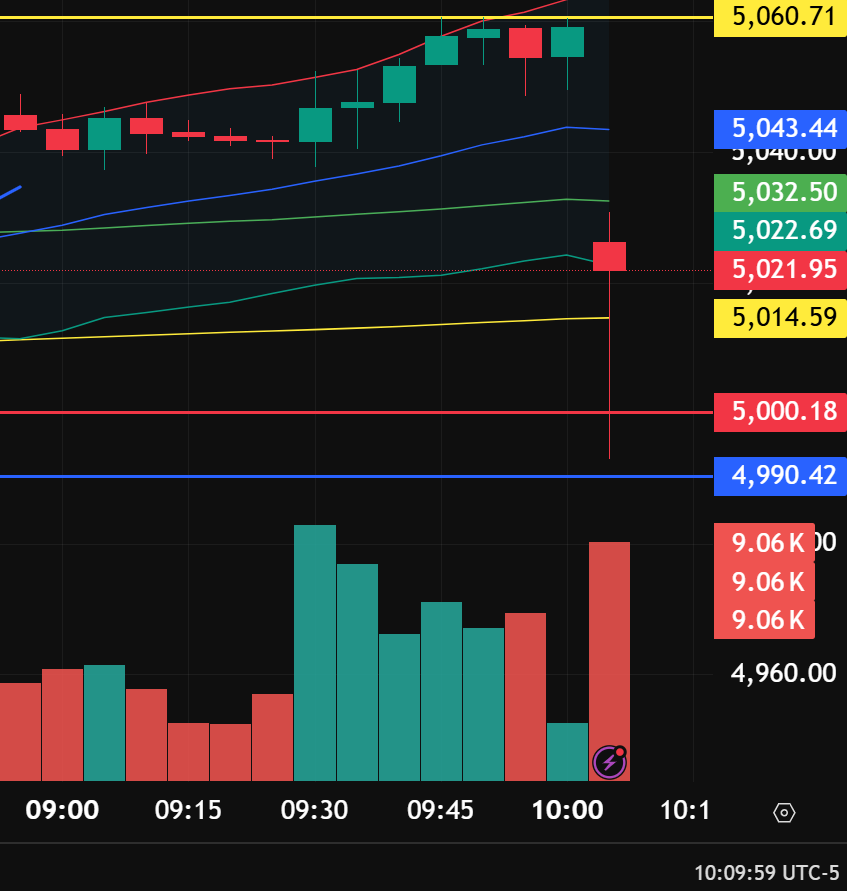Click the 5,022.69 teal price label
This screenshot has width=847, height=891.
point(783,231)
